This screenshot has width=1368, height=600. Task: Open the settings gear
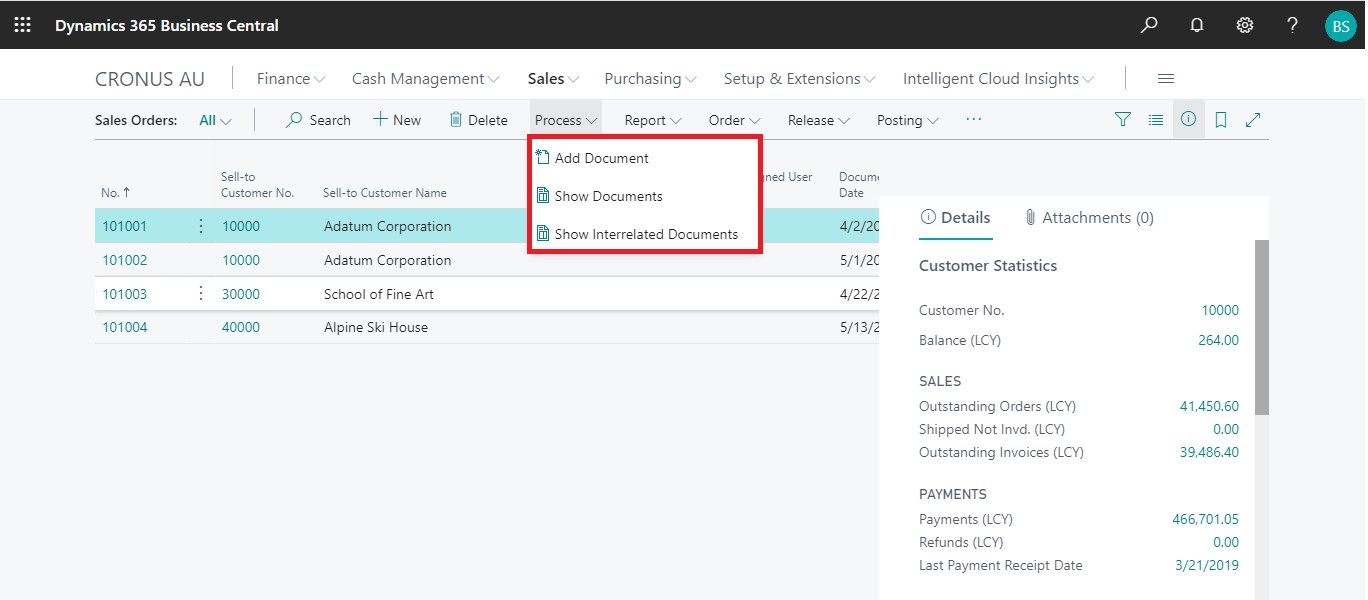(x=1245, y=25)
